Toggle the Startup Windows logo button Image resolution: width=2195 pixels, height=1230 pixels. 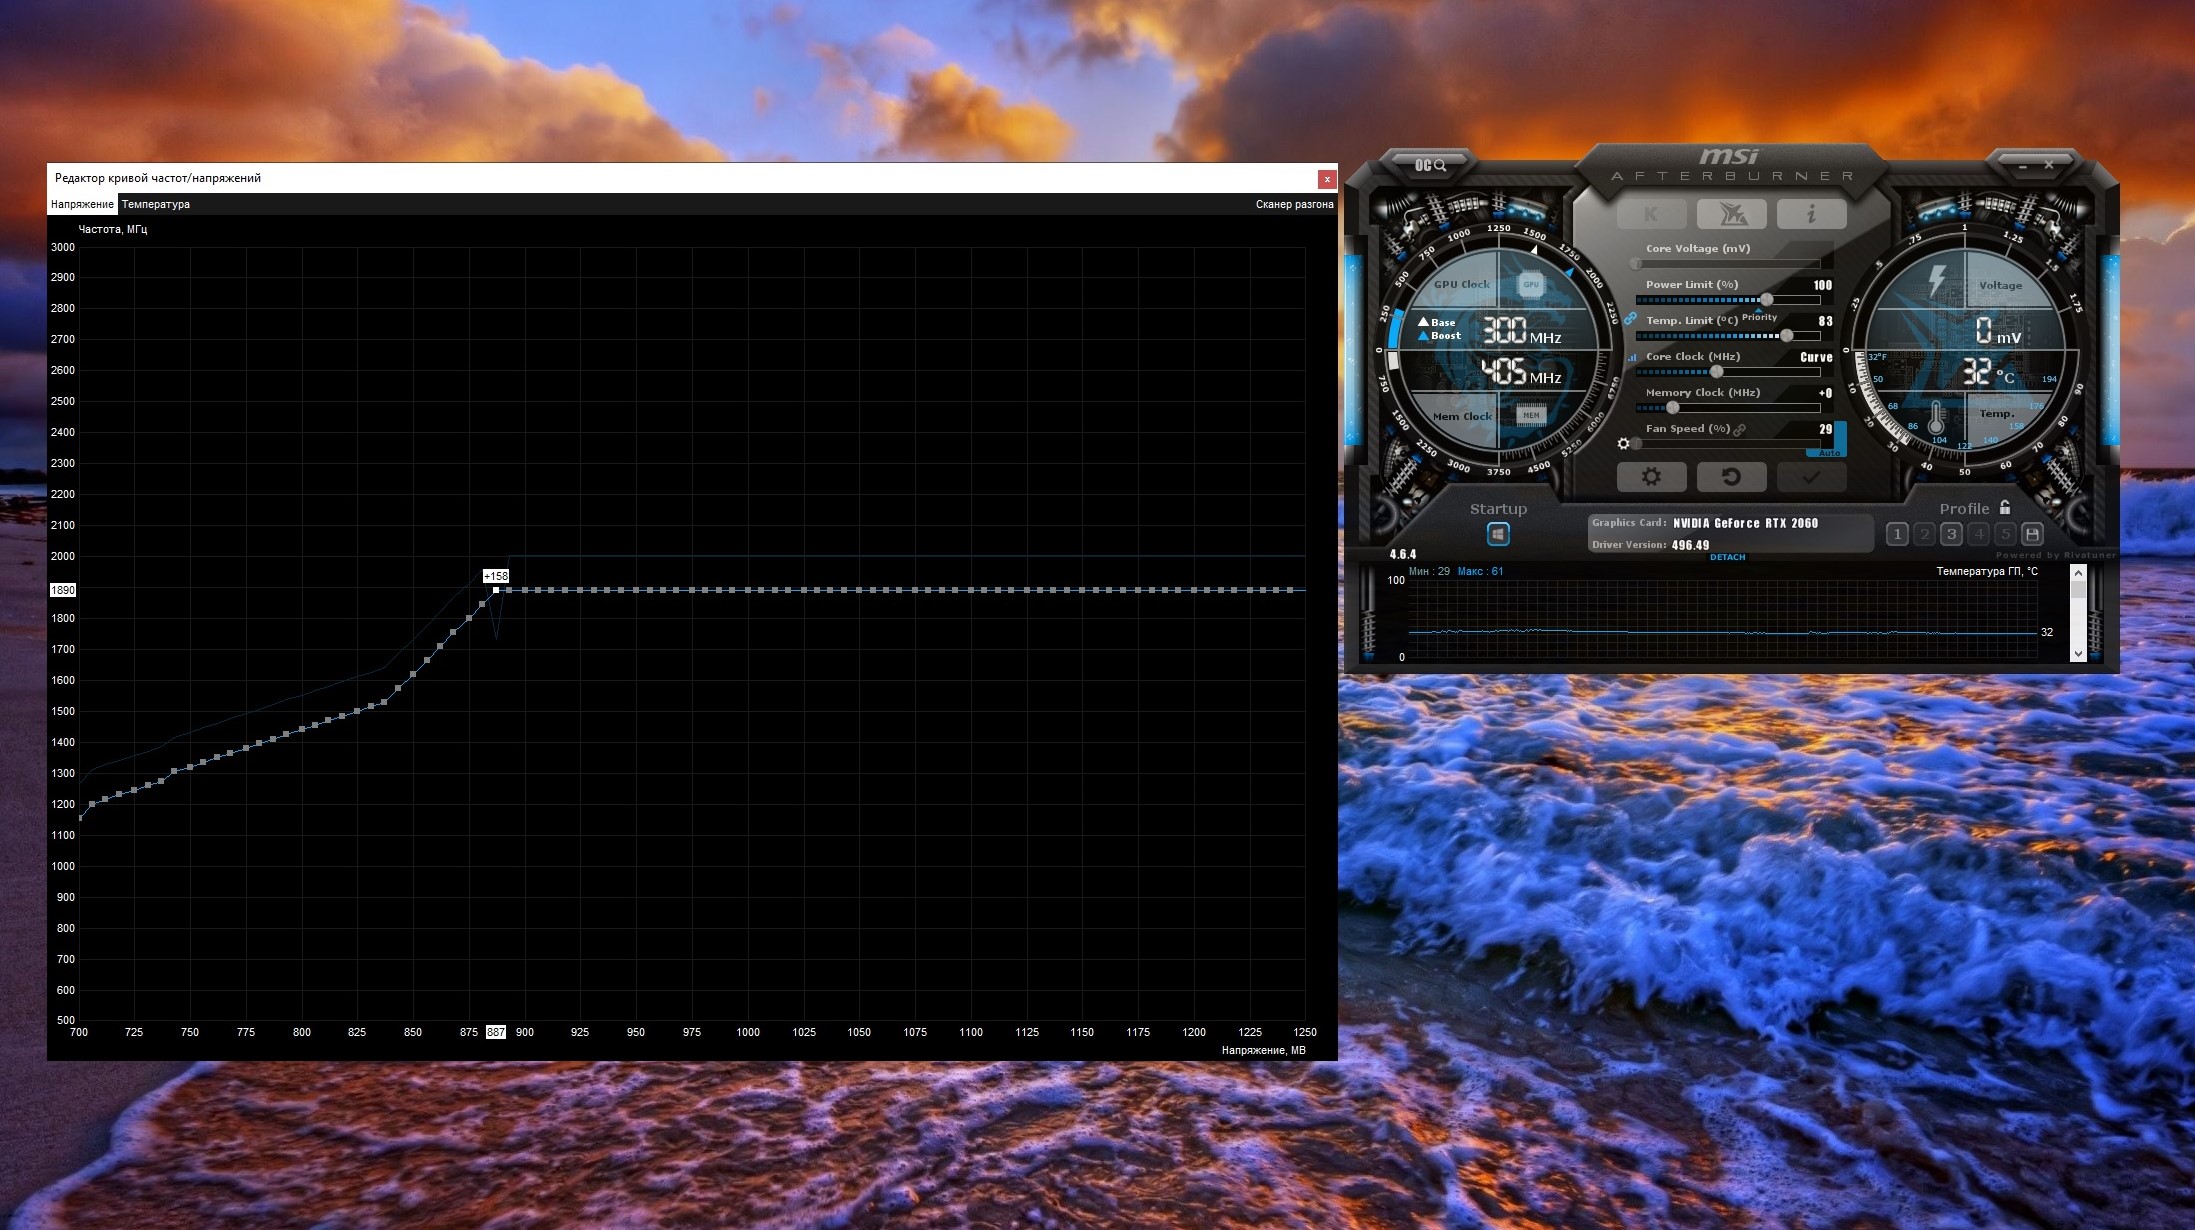tap(1498, 534)
